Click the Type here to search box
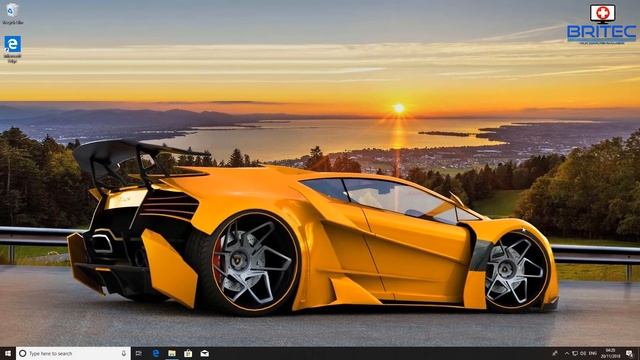Viewport: 640px width, 360px height. [73, 353]
